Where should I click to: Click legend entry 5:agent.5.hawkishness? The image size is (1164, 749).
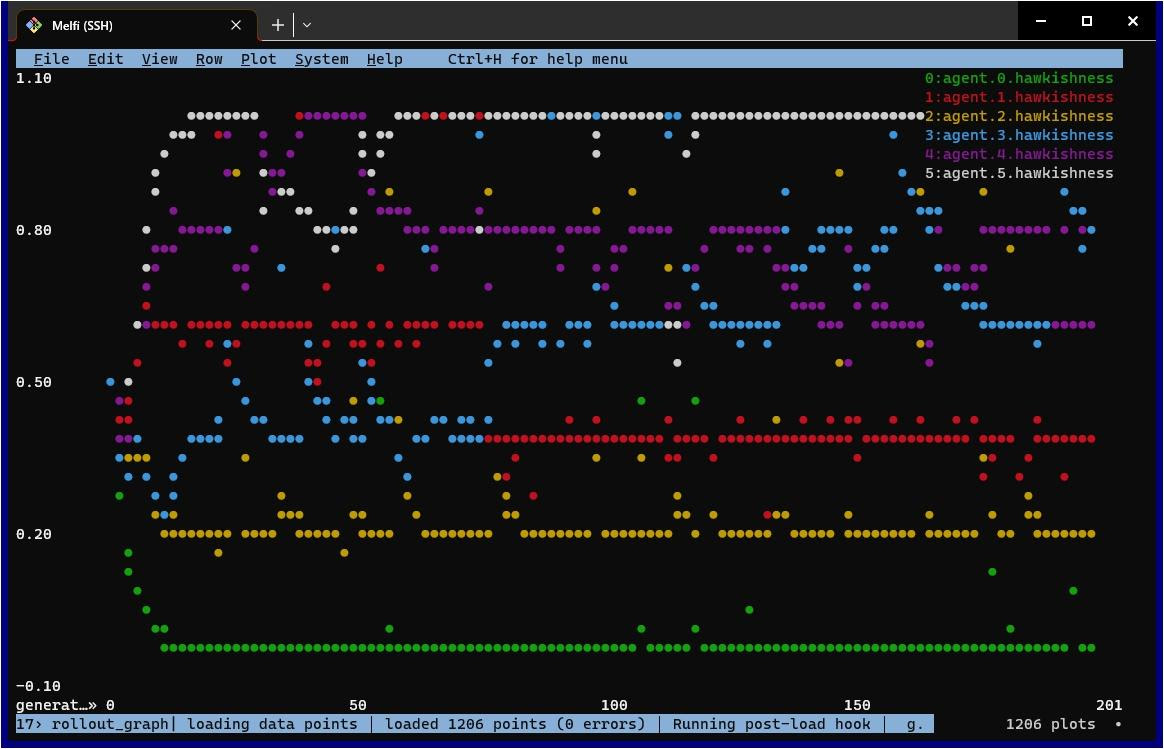point(1018,173)
